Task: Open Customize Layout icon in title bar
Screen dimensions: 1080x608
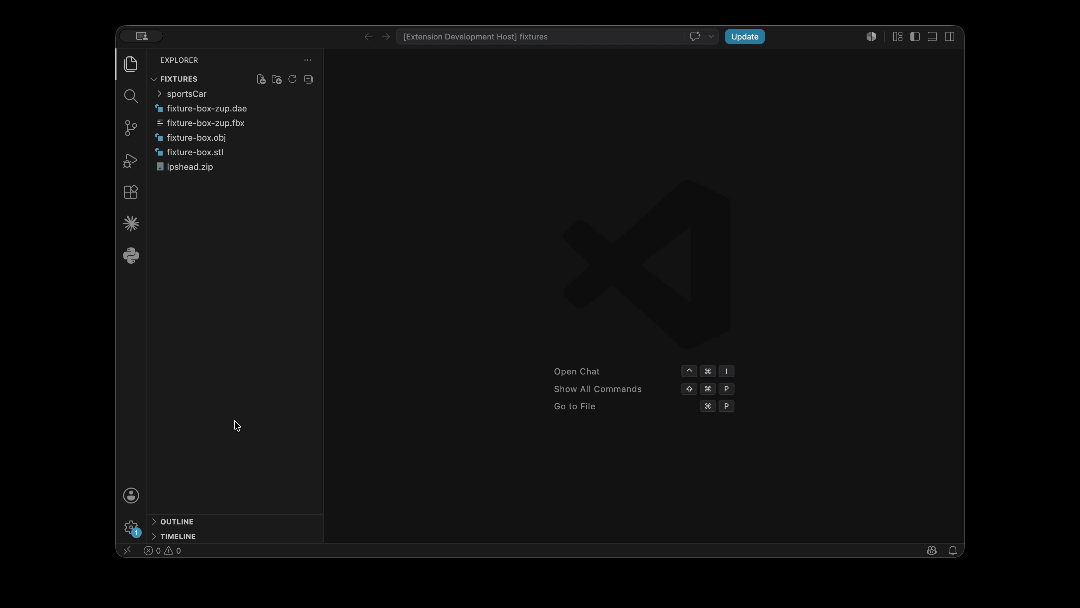Action: point(897,36)
